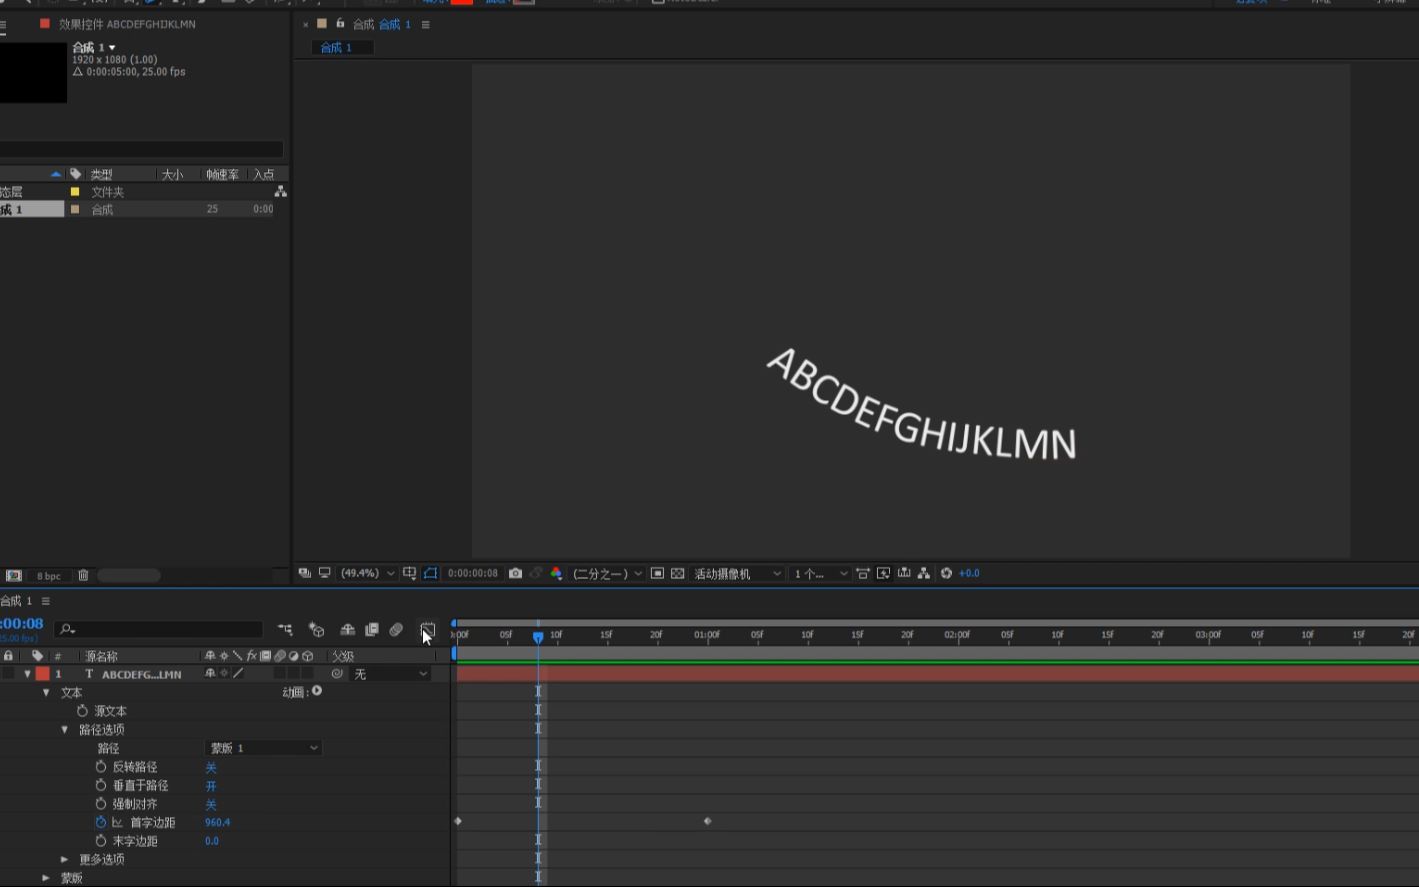Open the composition mini-flowchart in the timeline
This screenshot has width=1419, height=887.
[285, 630]
